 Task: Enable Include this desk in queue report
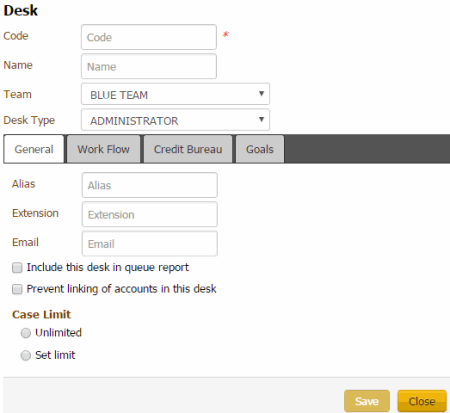[x=17, y=268]
